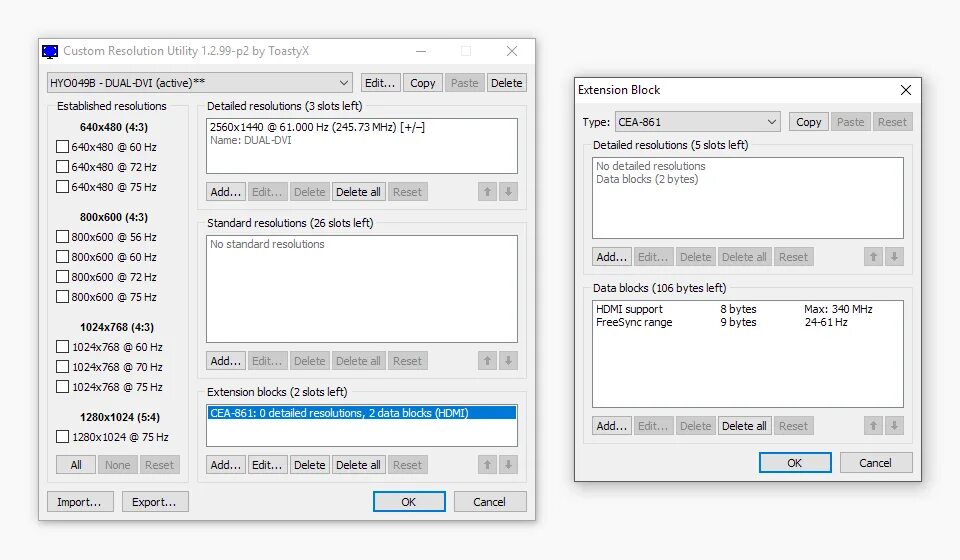Click the up arrow under Standard resolutions

coord(487,361)
